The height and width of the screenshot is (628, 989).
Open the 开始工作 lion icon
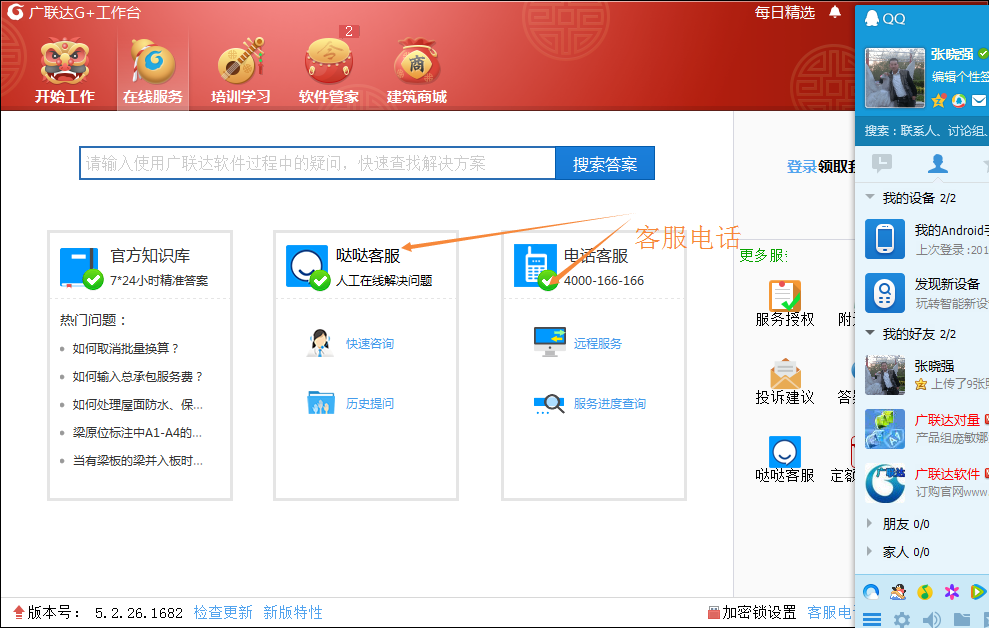tap(64, 61)
